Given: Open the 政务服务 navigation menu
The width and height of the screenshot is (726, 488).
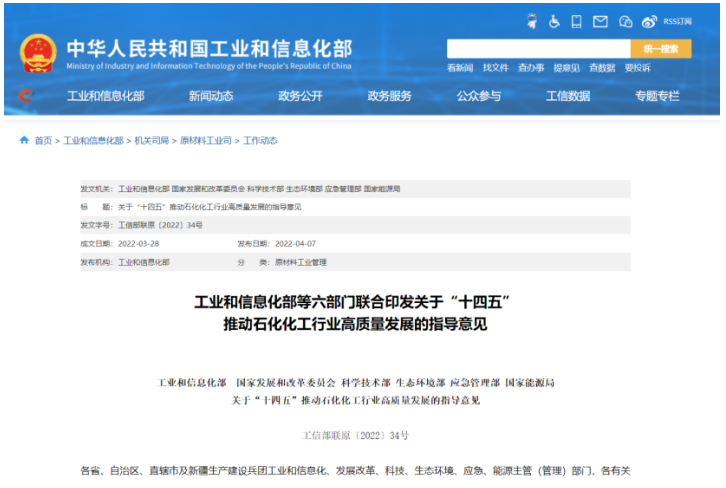Looking at the screenshot, I should [389, 96].
